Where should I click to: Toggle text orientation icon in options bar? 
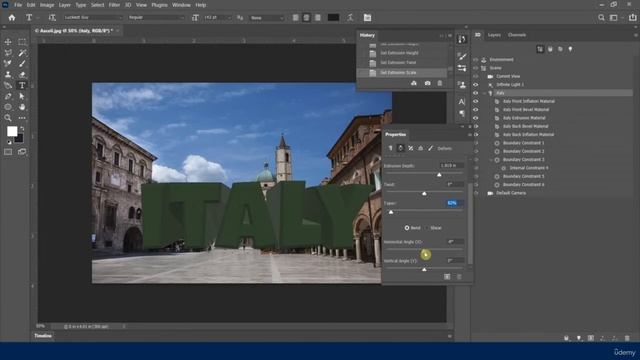click(52, 18)
